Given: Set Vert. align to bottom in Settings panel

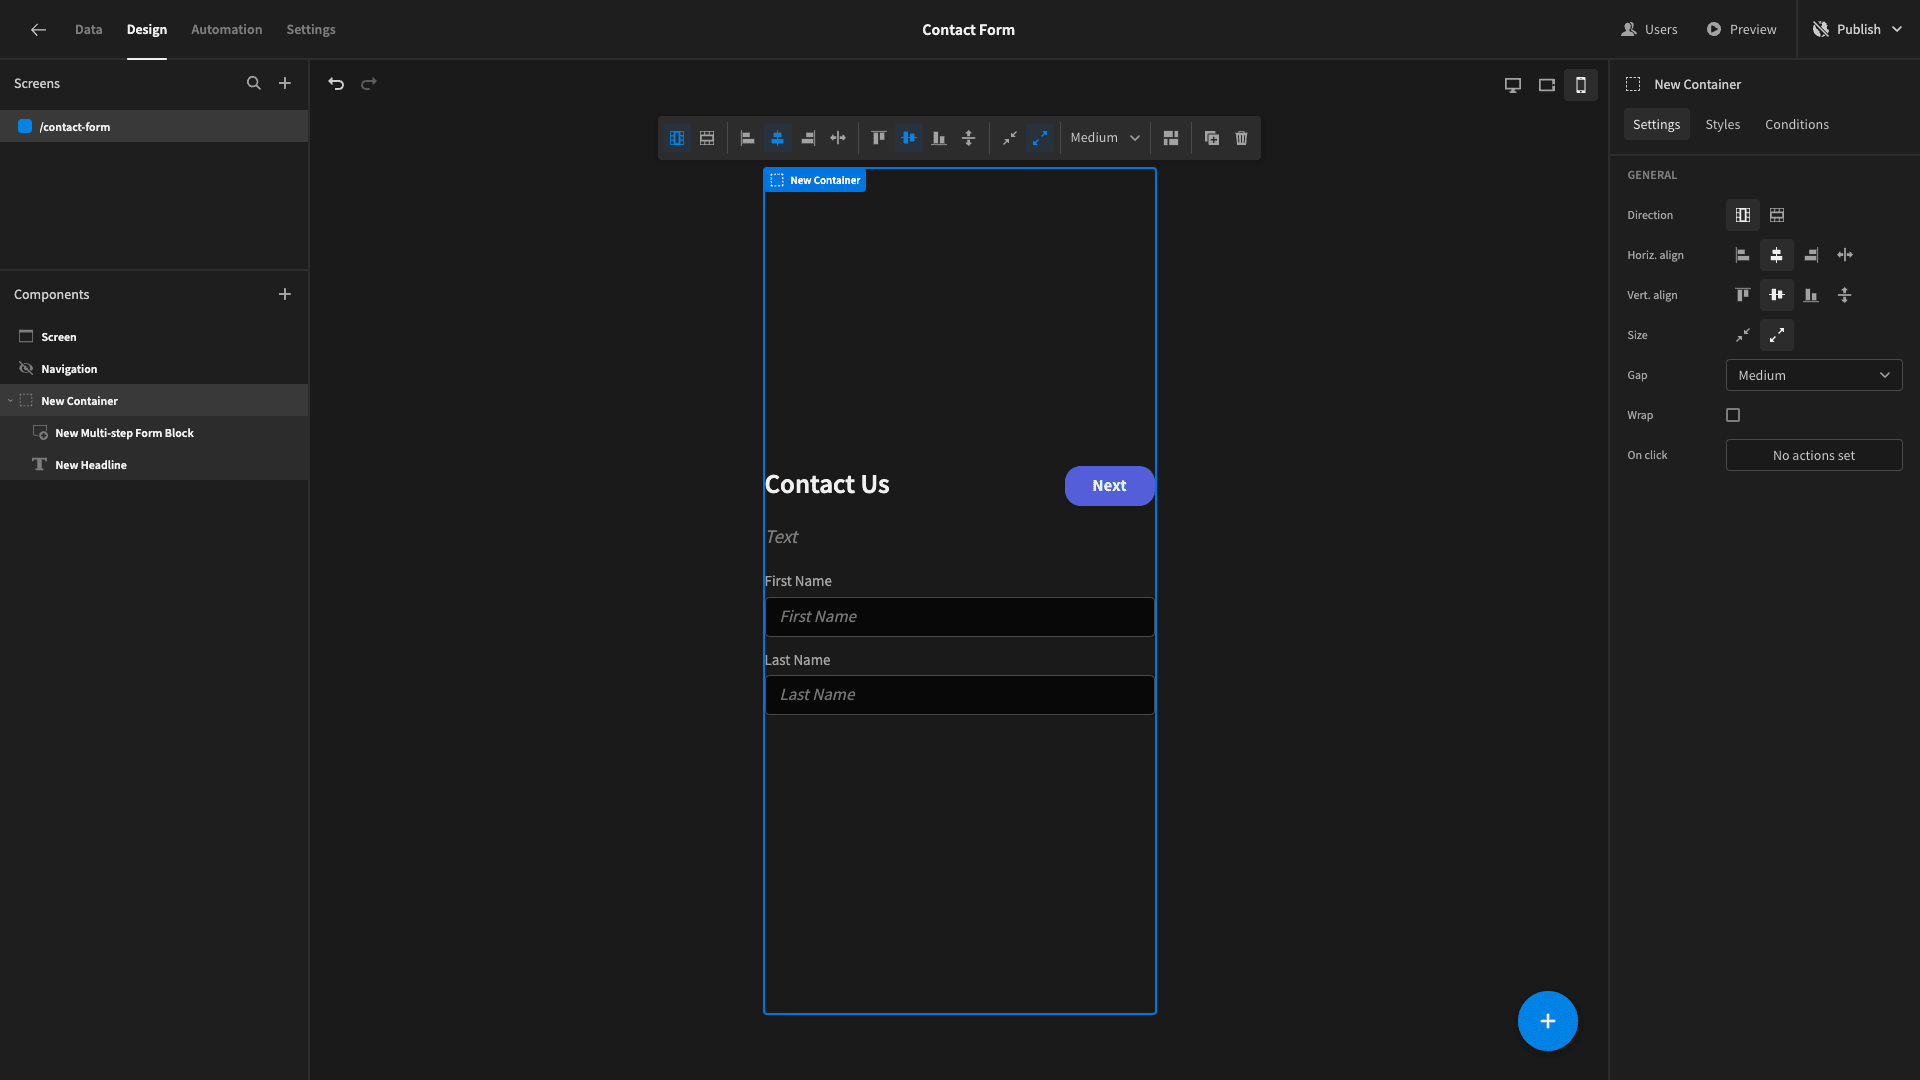Looking at the screenshot, I should click(x=1811, y=295).
